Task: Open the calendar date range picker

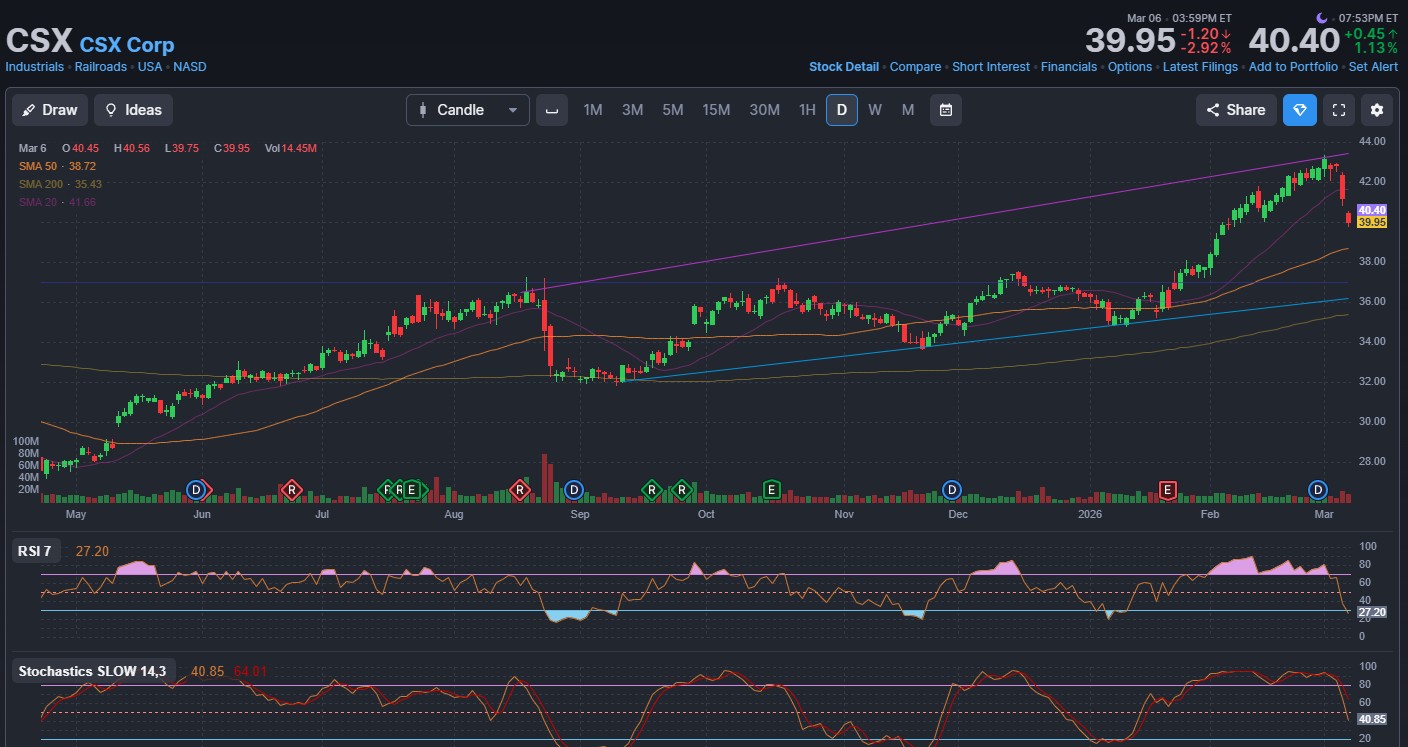Action: [x=945, y=110]
